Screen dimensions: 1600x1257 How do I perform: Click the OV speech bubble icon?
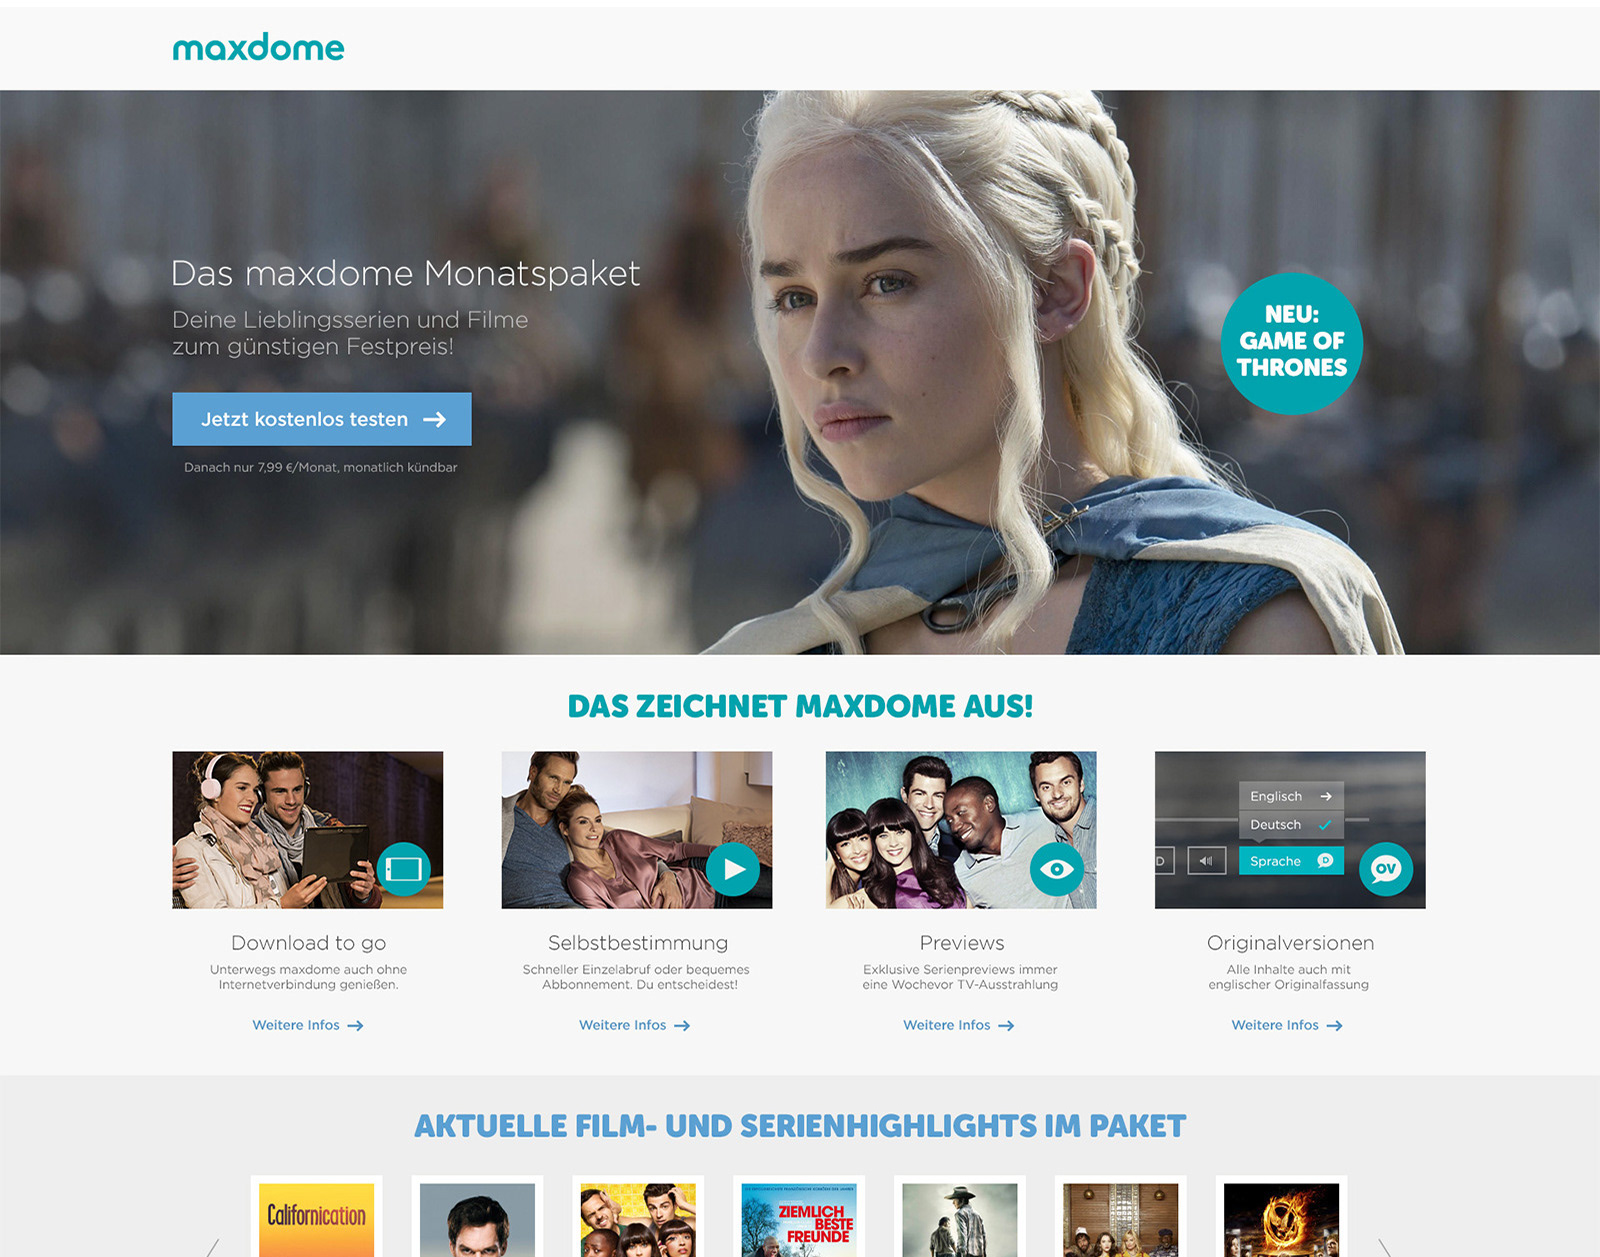click(x=1386, y=869)
